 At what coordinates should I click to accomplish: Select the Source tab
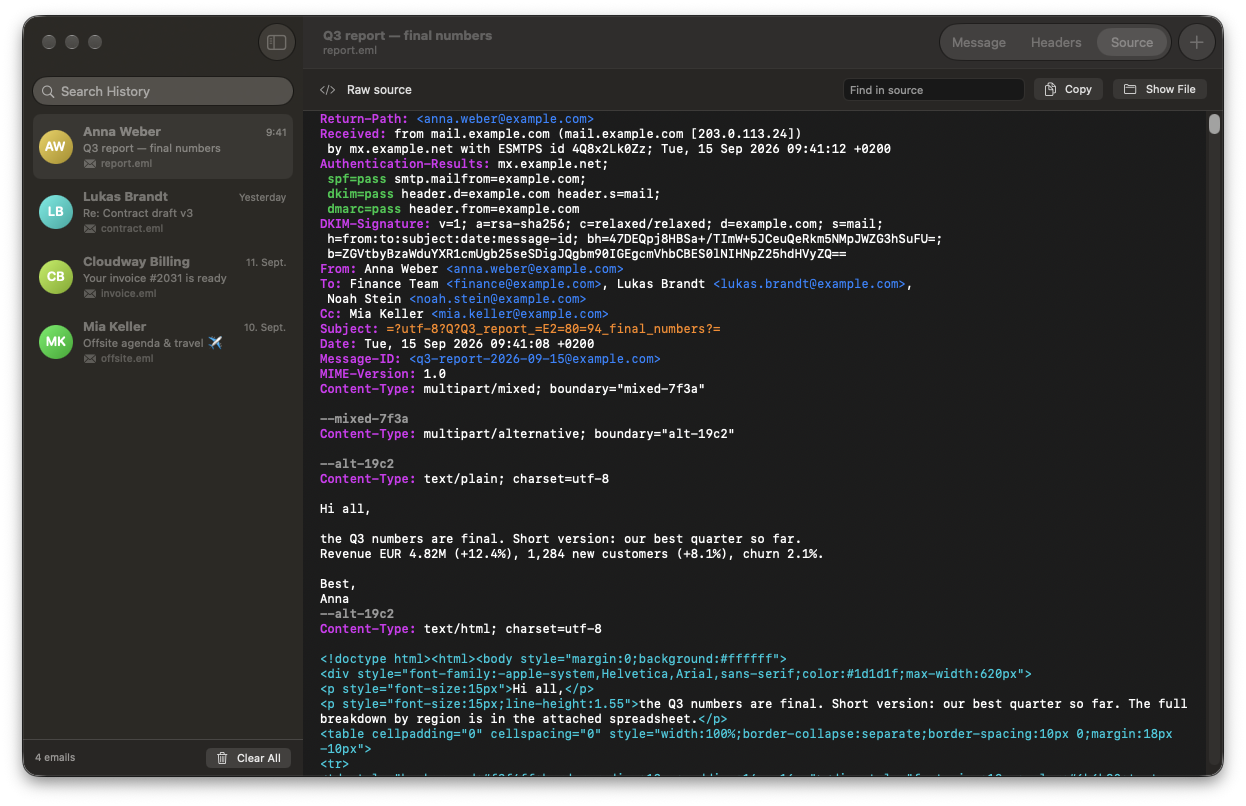coord(1132,42)
